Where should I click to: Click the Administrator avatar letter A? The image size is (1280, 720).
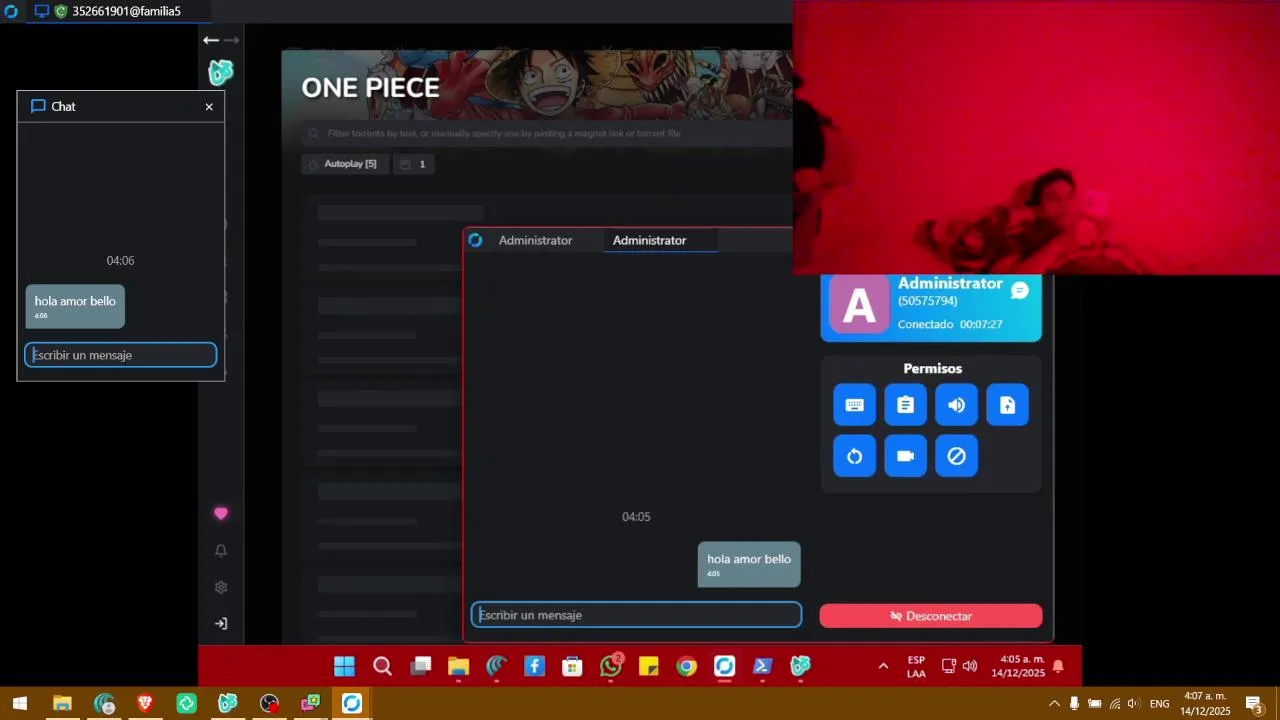(x=859, y=305)
